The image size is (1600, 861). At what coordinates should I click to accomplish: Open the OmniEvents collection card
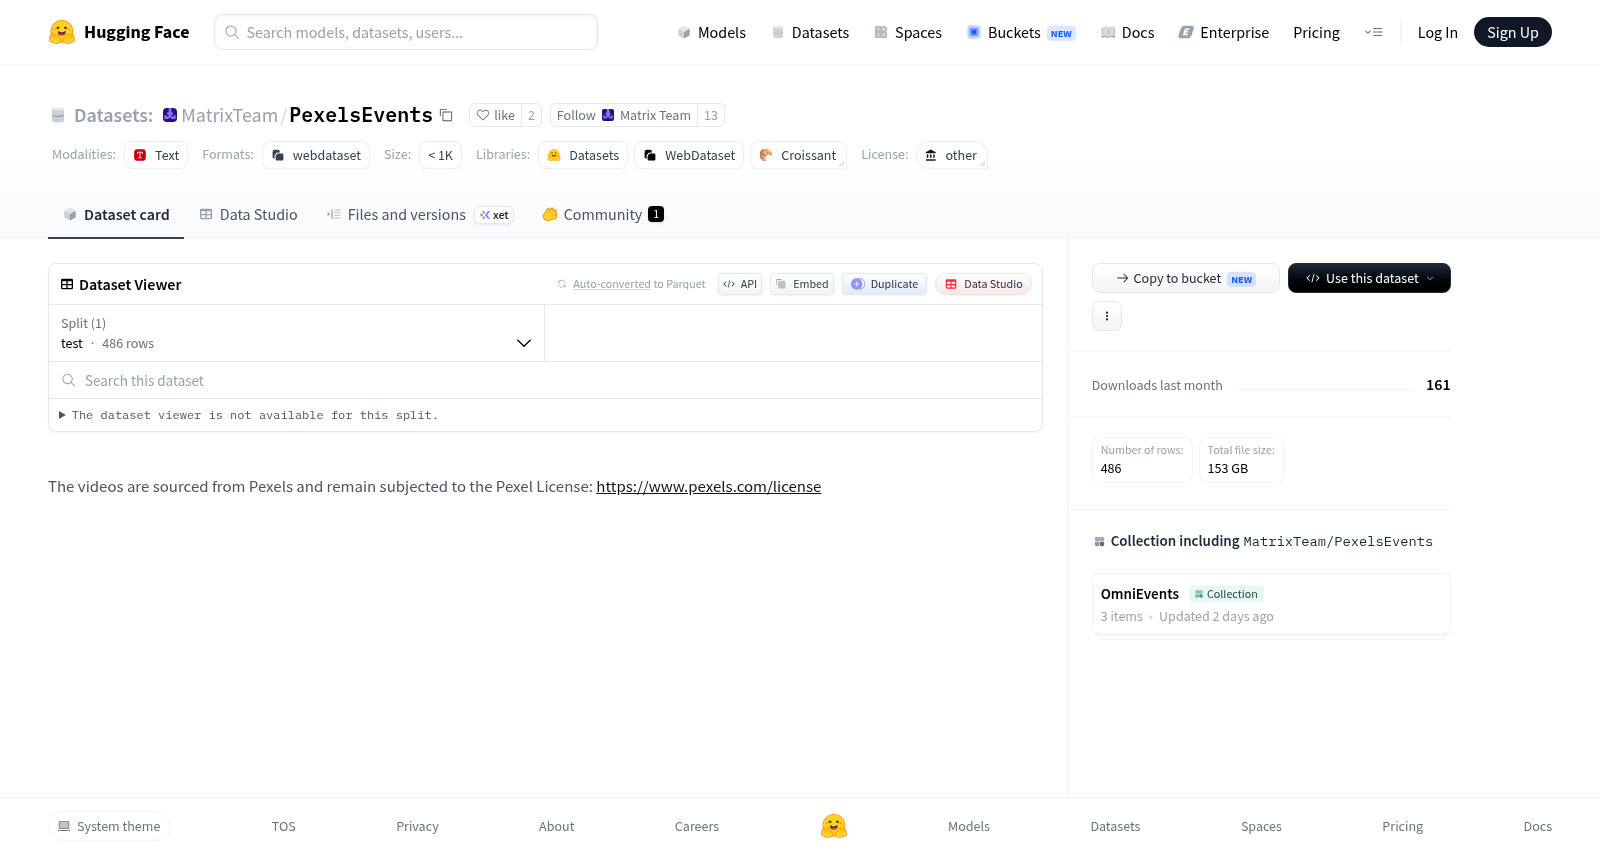[1271, 604]
